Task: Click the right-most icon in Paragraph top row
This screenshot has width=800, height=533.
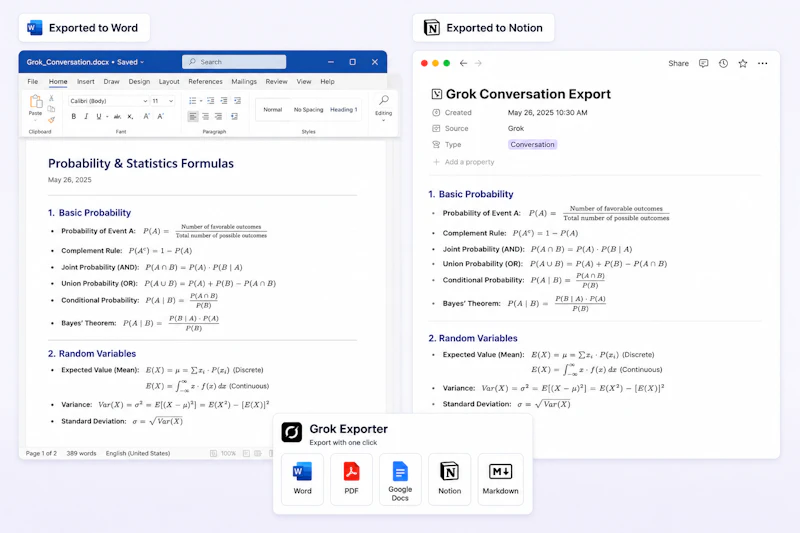Action: (x=237, y=101)
